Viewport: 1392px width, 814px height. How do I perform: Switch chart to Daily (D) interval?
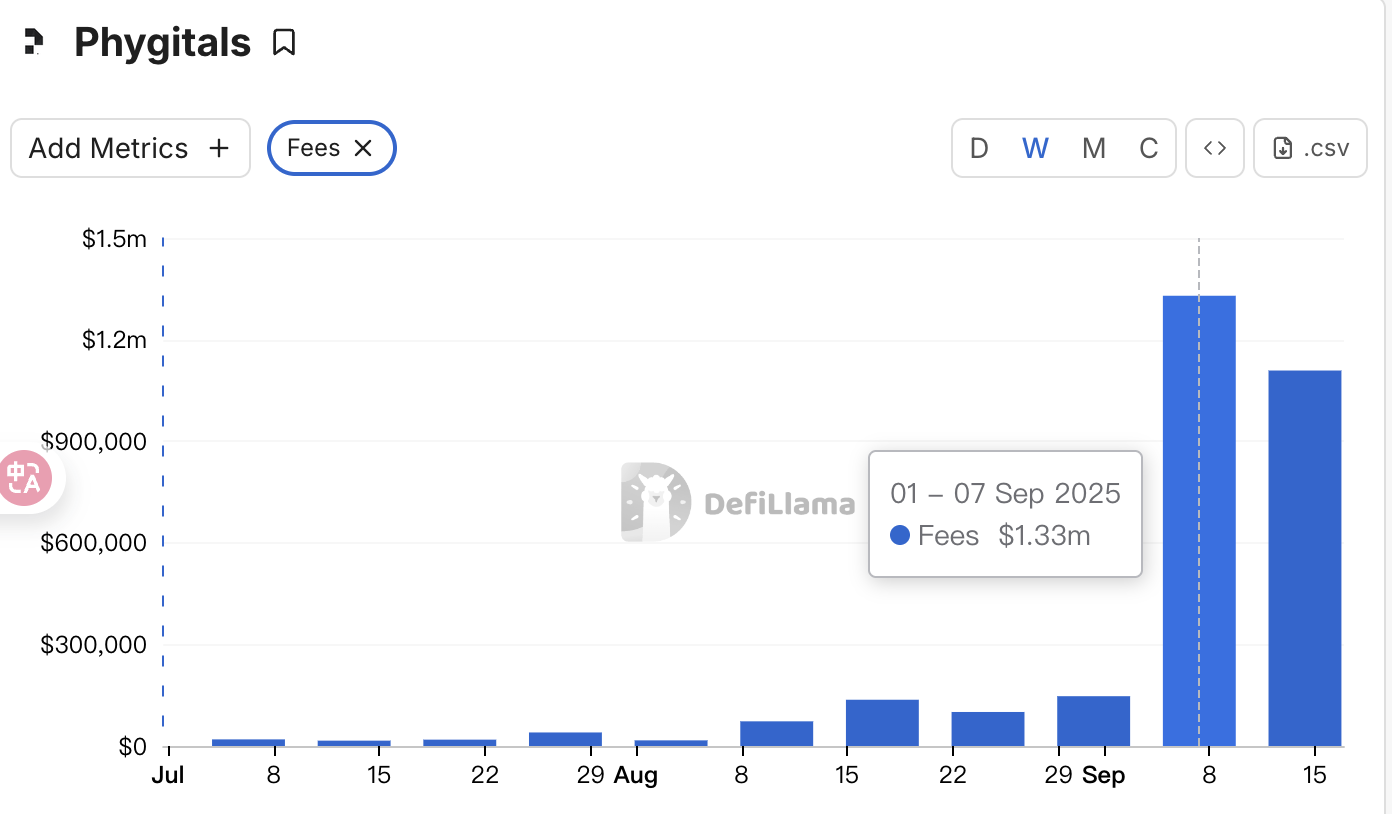point(979,148)
